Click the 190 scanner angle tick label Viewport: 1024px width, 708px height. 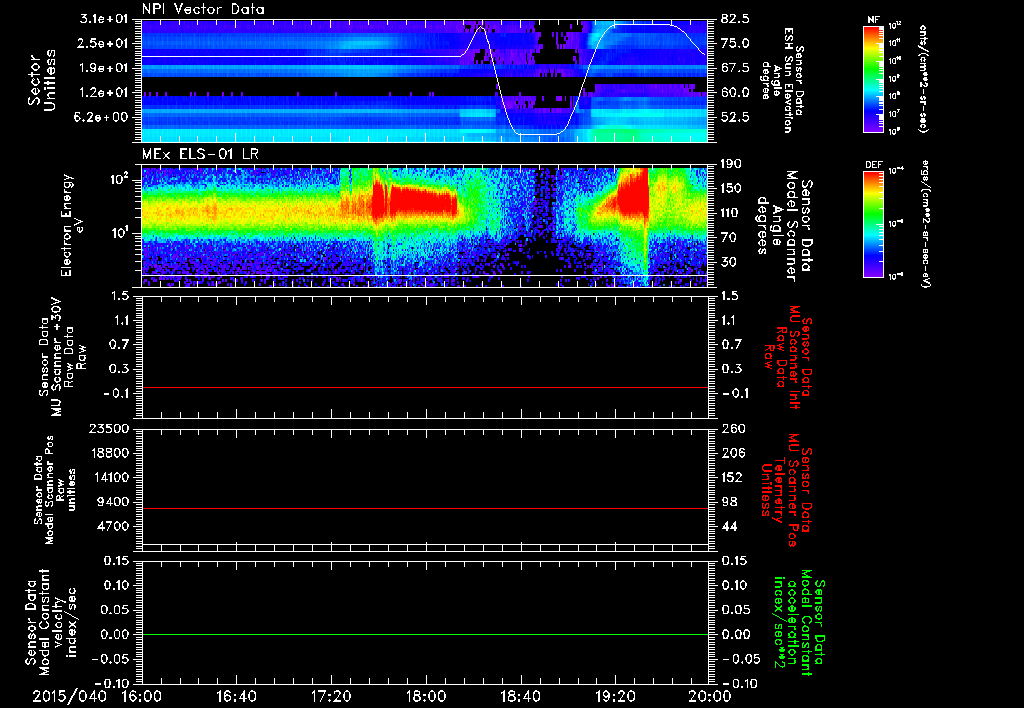731,164
